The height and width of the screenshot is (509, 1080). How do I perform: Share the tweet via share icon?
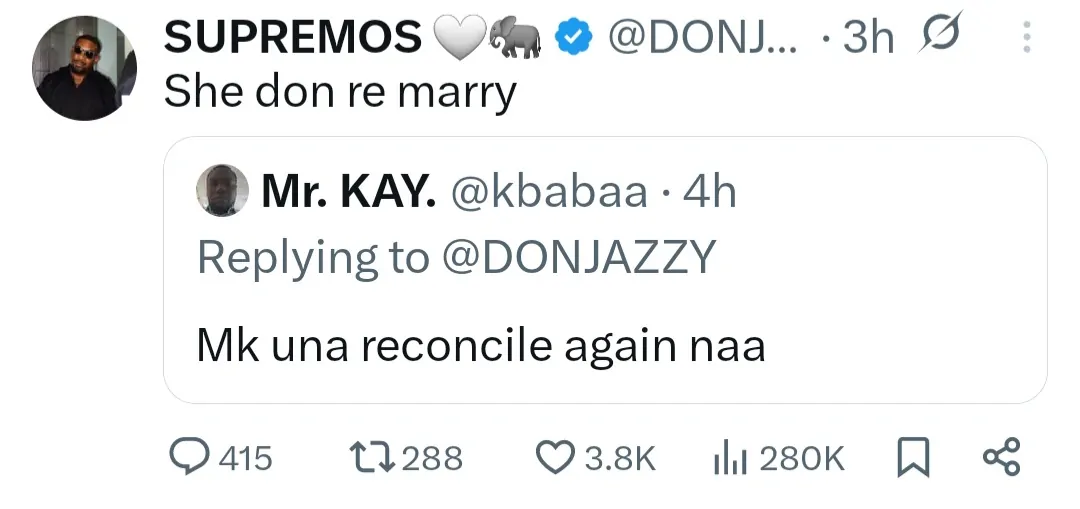1001,458
